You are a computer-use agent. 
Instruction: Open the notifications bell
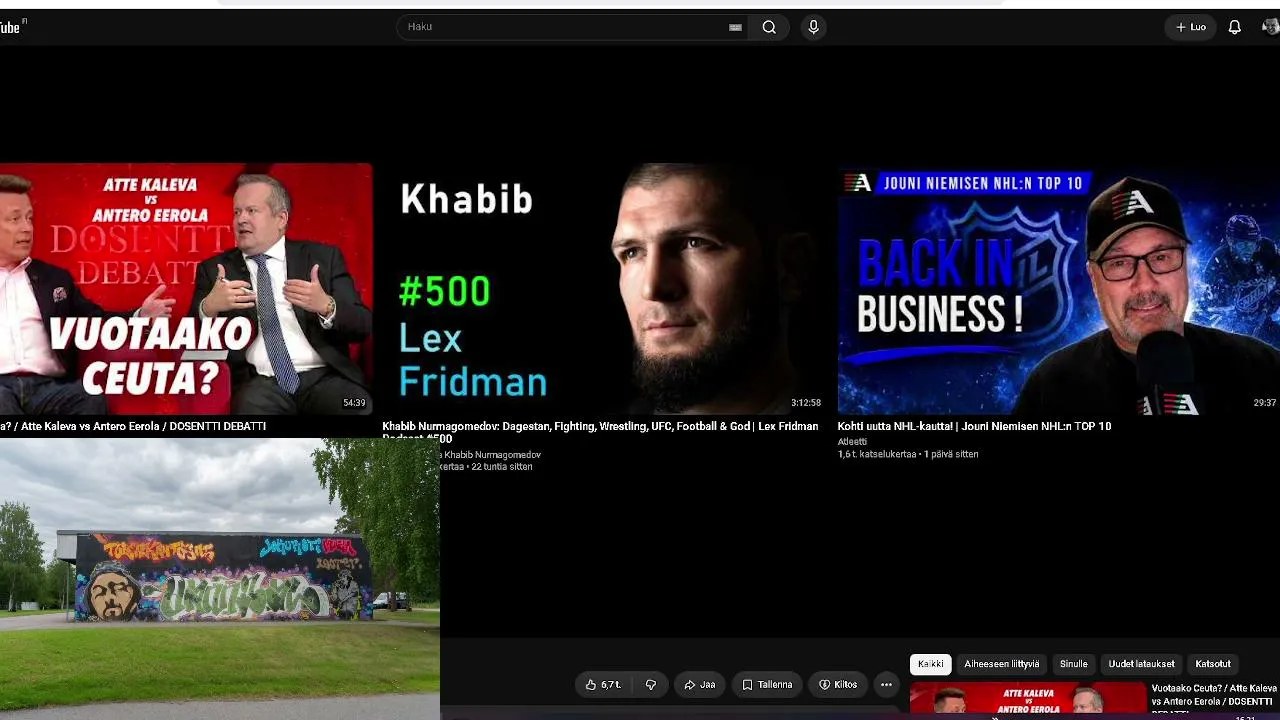[x=1235, y=27]
